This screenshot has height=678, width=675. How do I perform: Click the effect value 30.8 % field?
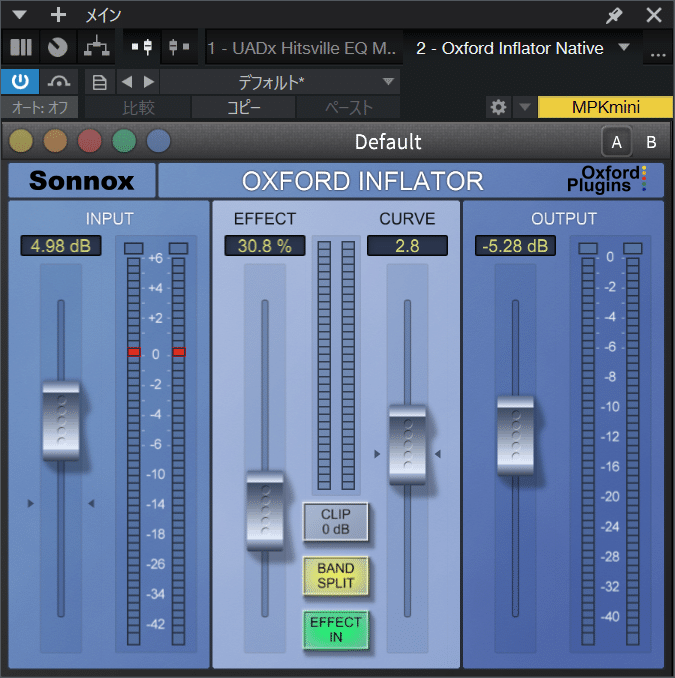tap(265, 246)
